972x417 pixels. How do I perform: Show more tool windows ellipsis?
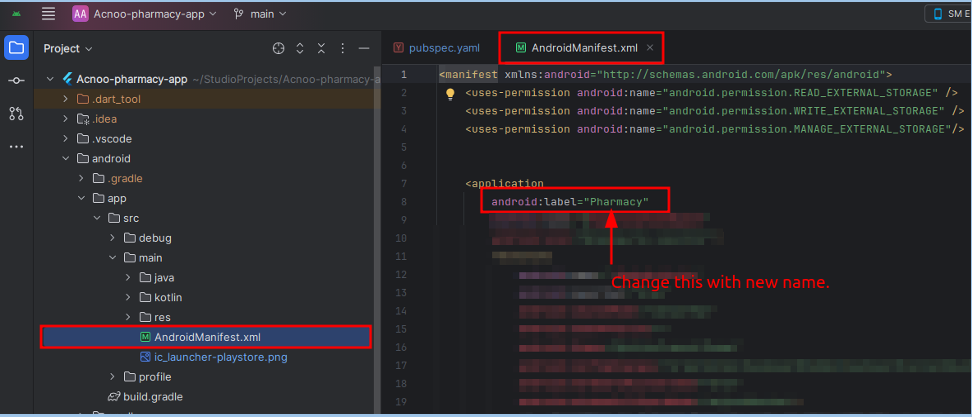16,146
